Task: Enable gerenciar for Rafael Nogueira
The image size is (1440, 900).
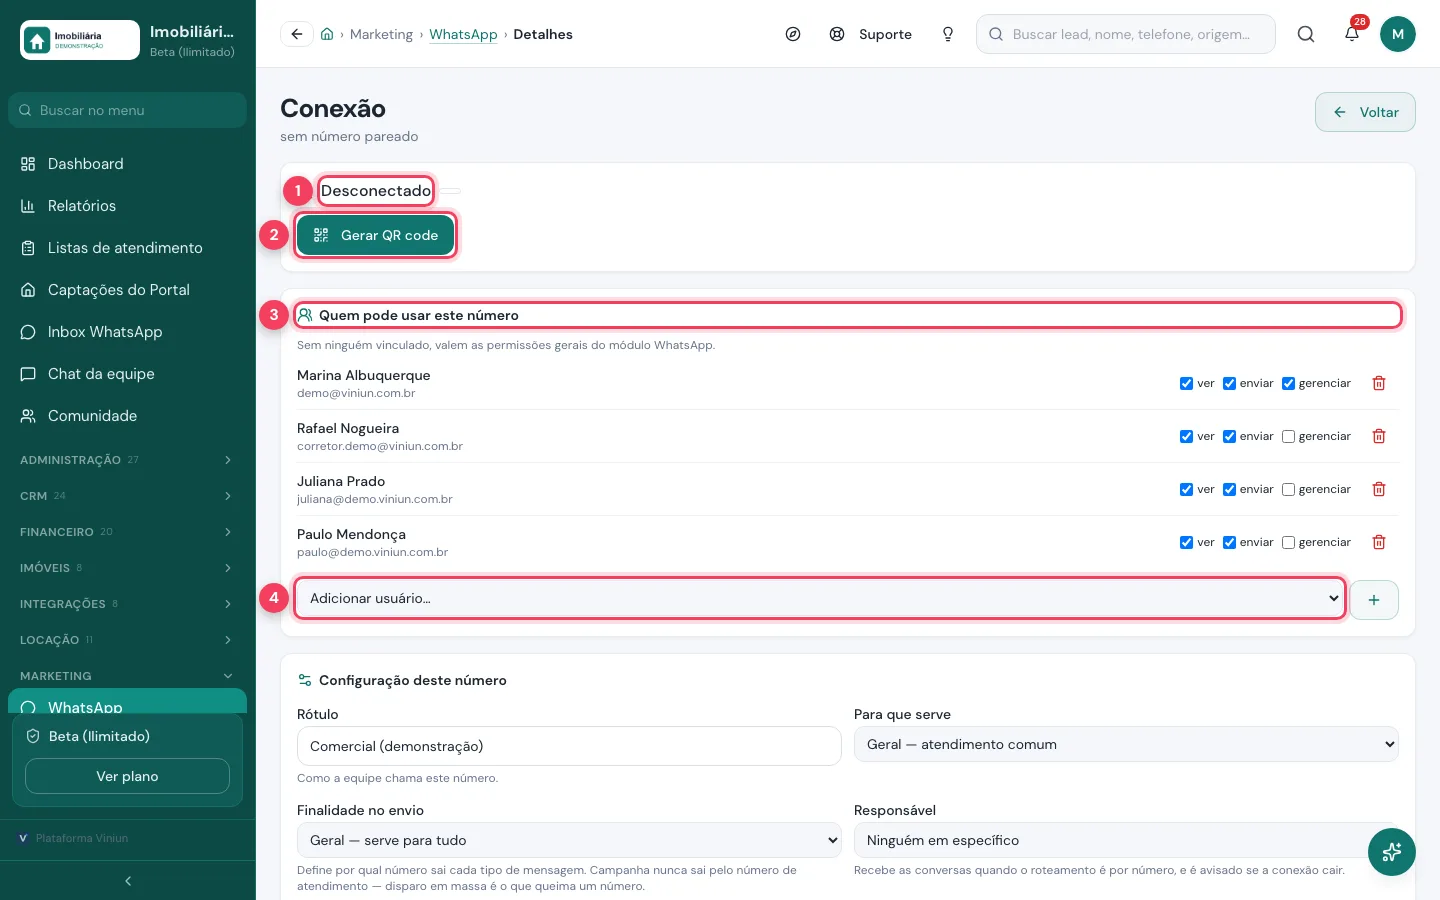Action: point(1288,437)
